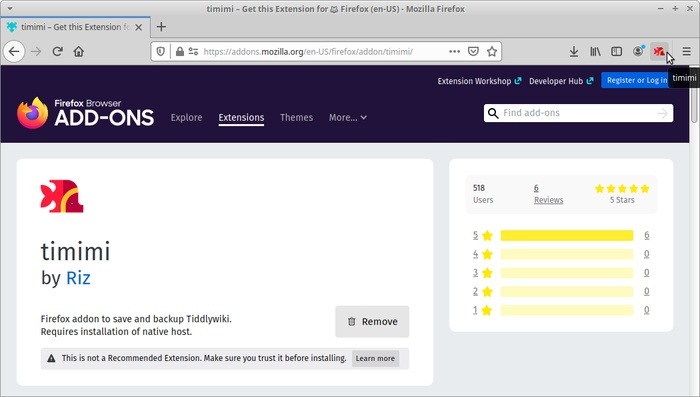Click the Firefox Add-ons logo
The image size is (700, 397).
[x=85, y=113]
